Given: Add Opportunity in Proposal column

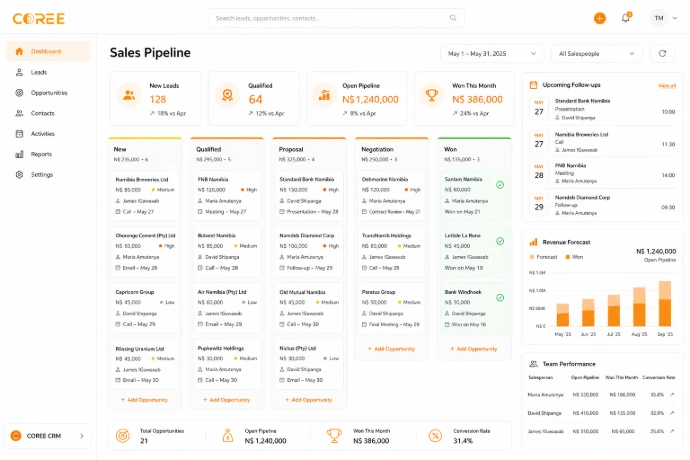Looking at the screenshot, I should coord(309,400).
